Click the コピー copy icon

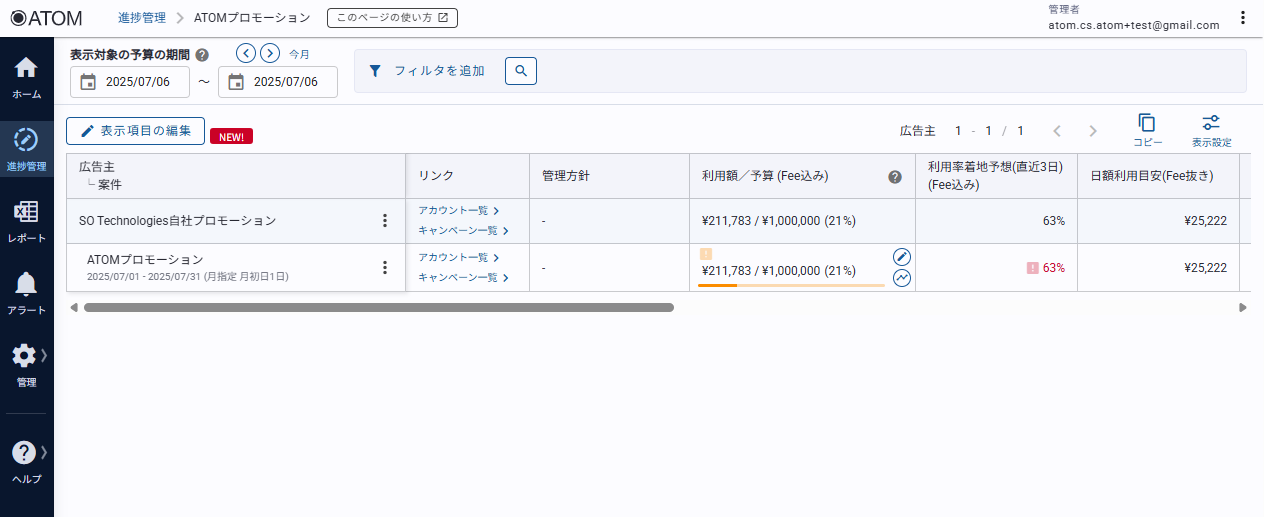1147,123
